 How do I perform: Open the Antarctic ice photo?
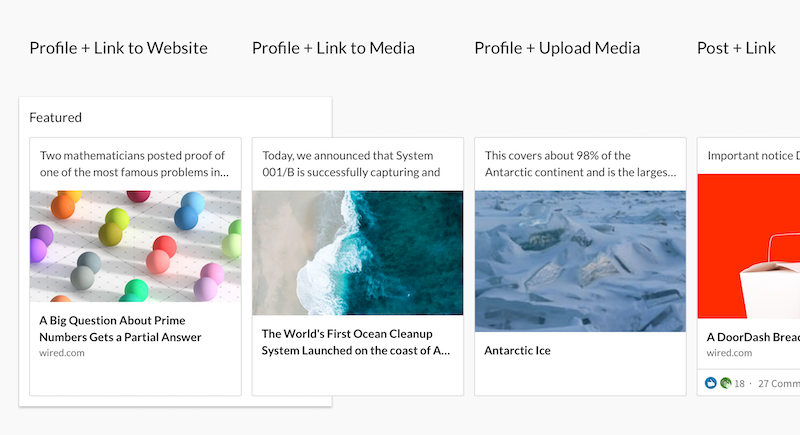pyautogui.click(x=580, y=261)
